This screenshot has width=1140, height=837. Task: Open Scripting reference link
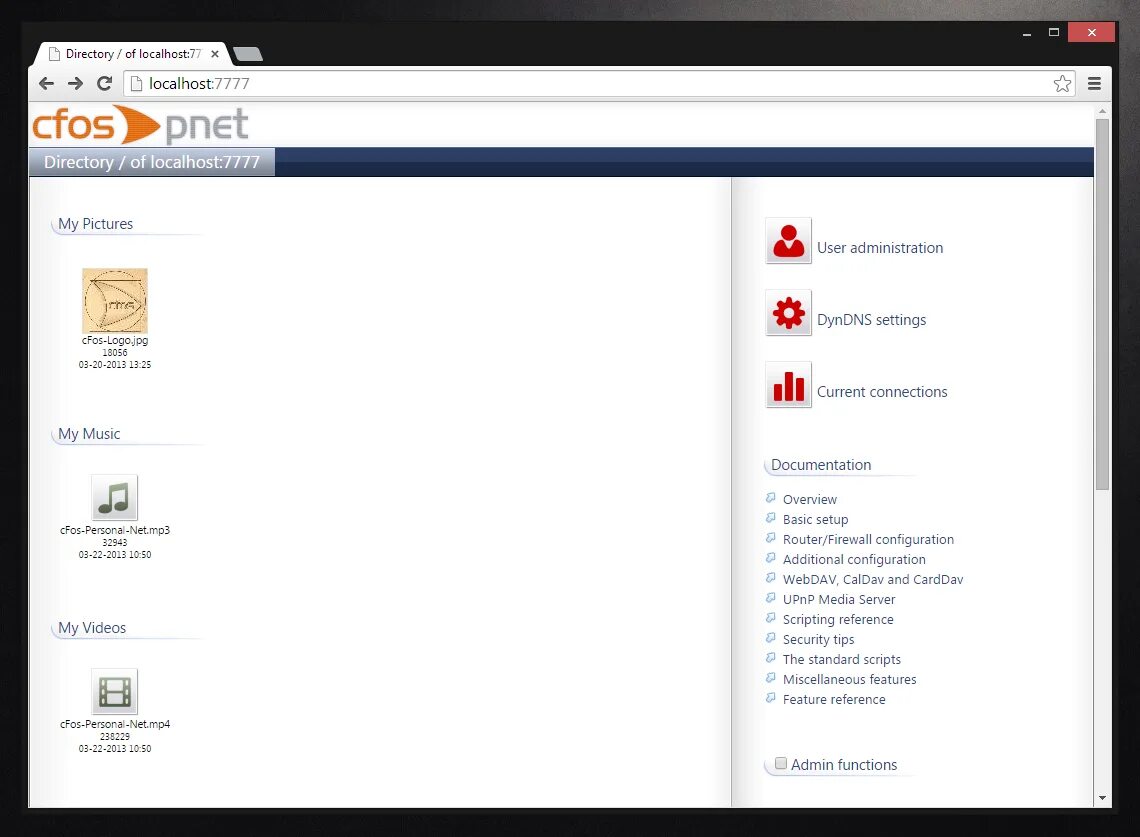(x=838, y=620)
